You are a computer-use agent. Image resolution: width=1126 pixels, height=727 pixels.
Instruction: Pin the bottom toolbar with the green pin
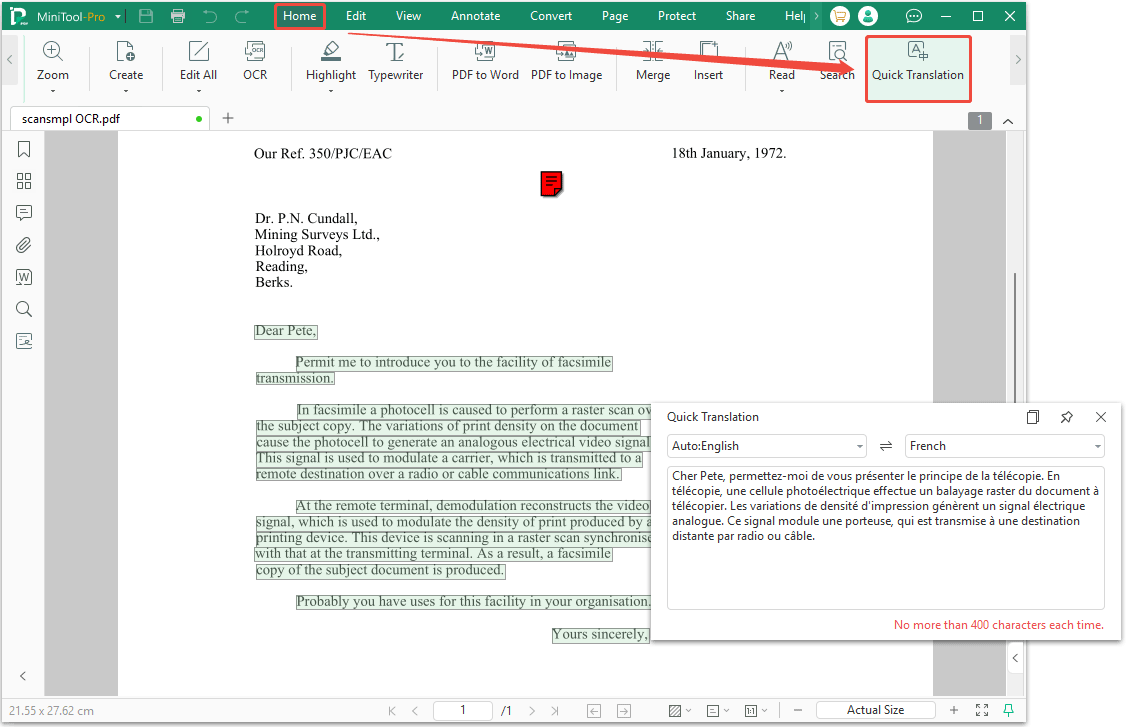(1009, 709)
